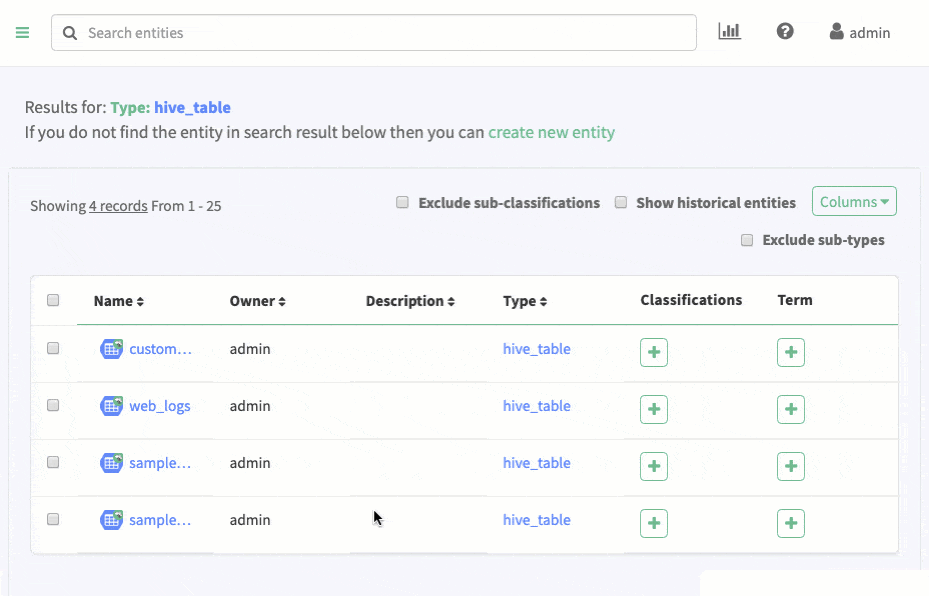Screen dimensions: 929x596
Task: Open the admin user menu
Action: tap(859, 33)
